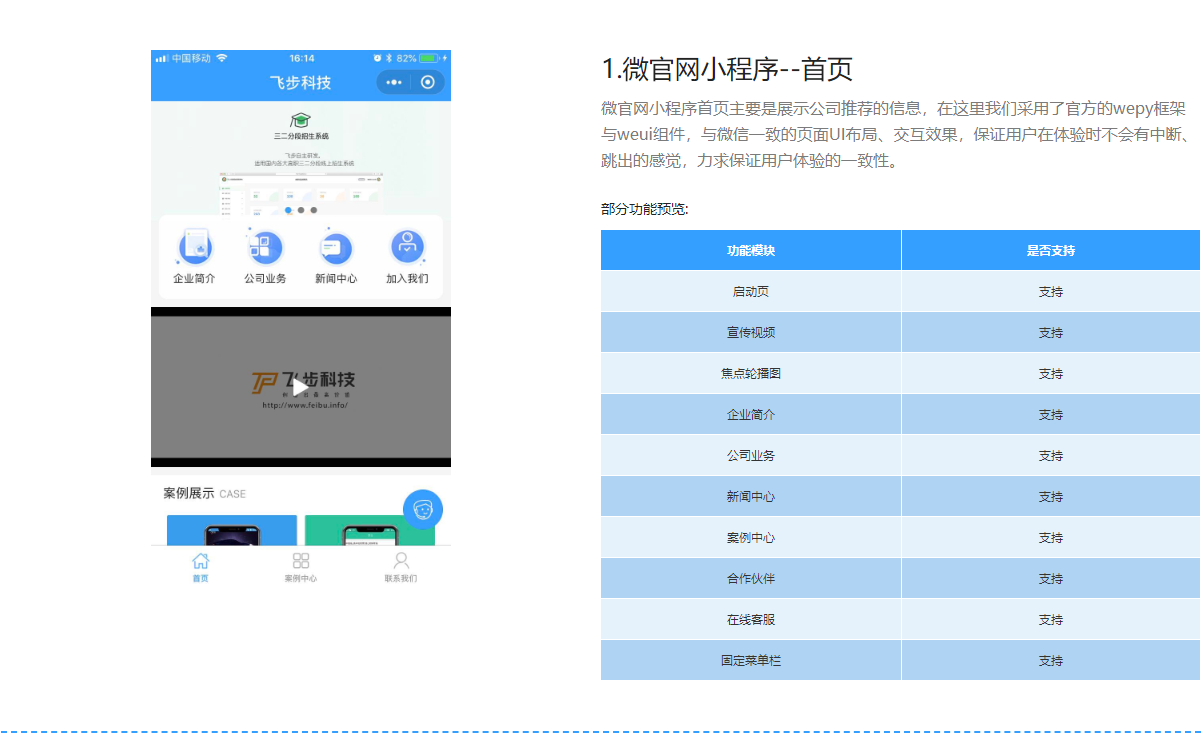The width and height of the screenshot is (1202, 734).
Task: Click 支持 in the table's 公司业务 row
Action: click(1051, 456)
